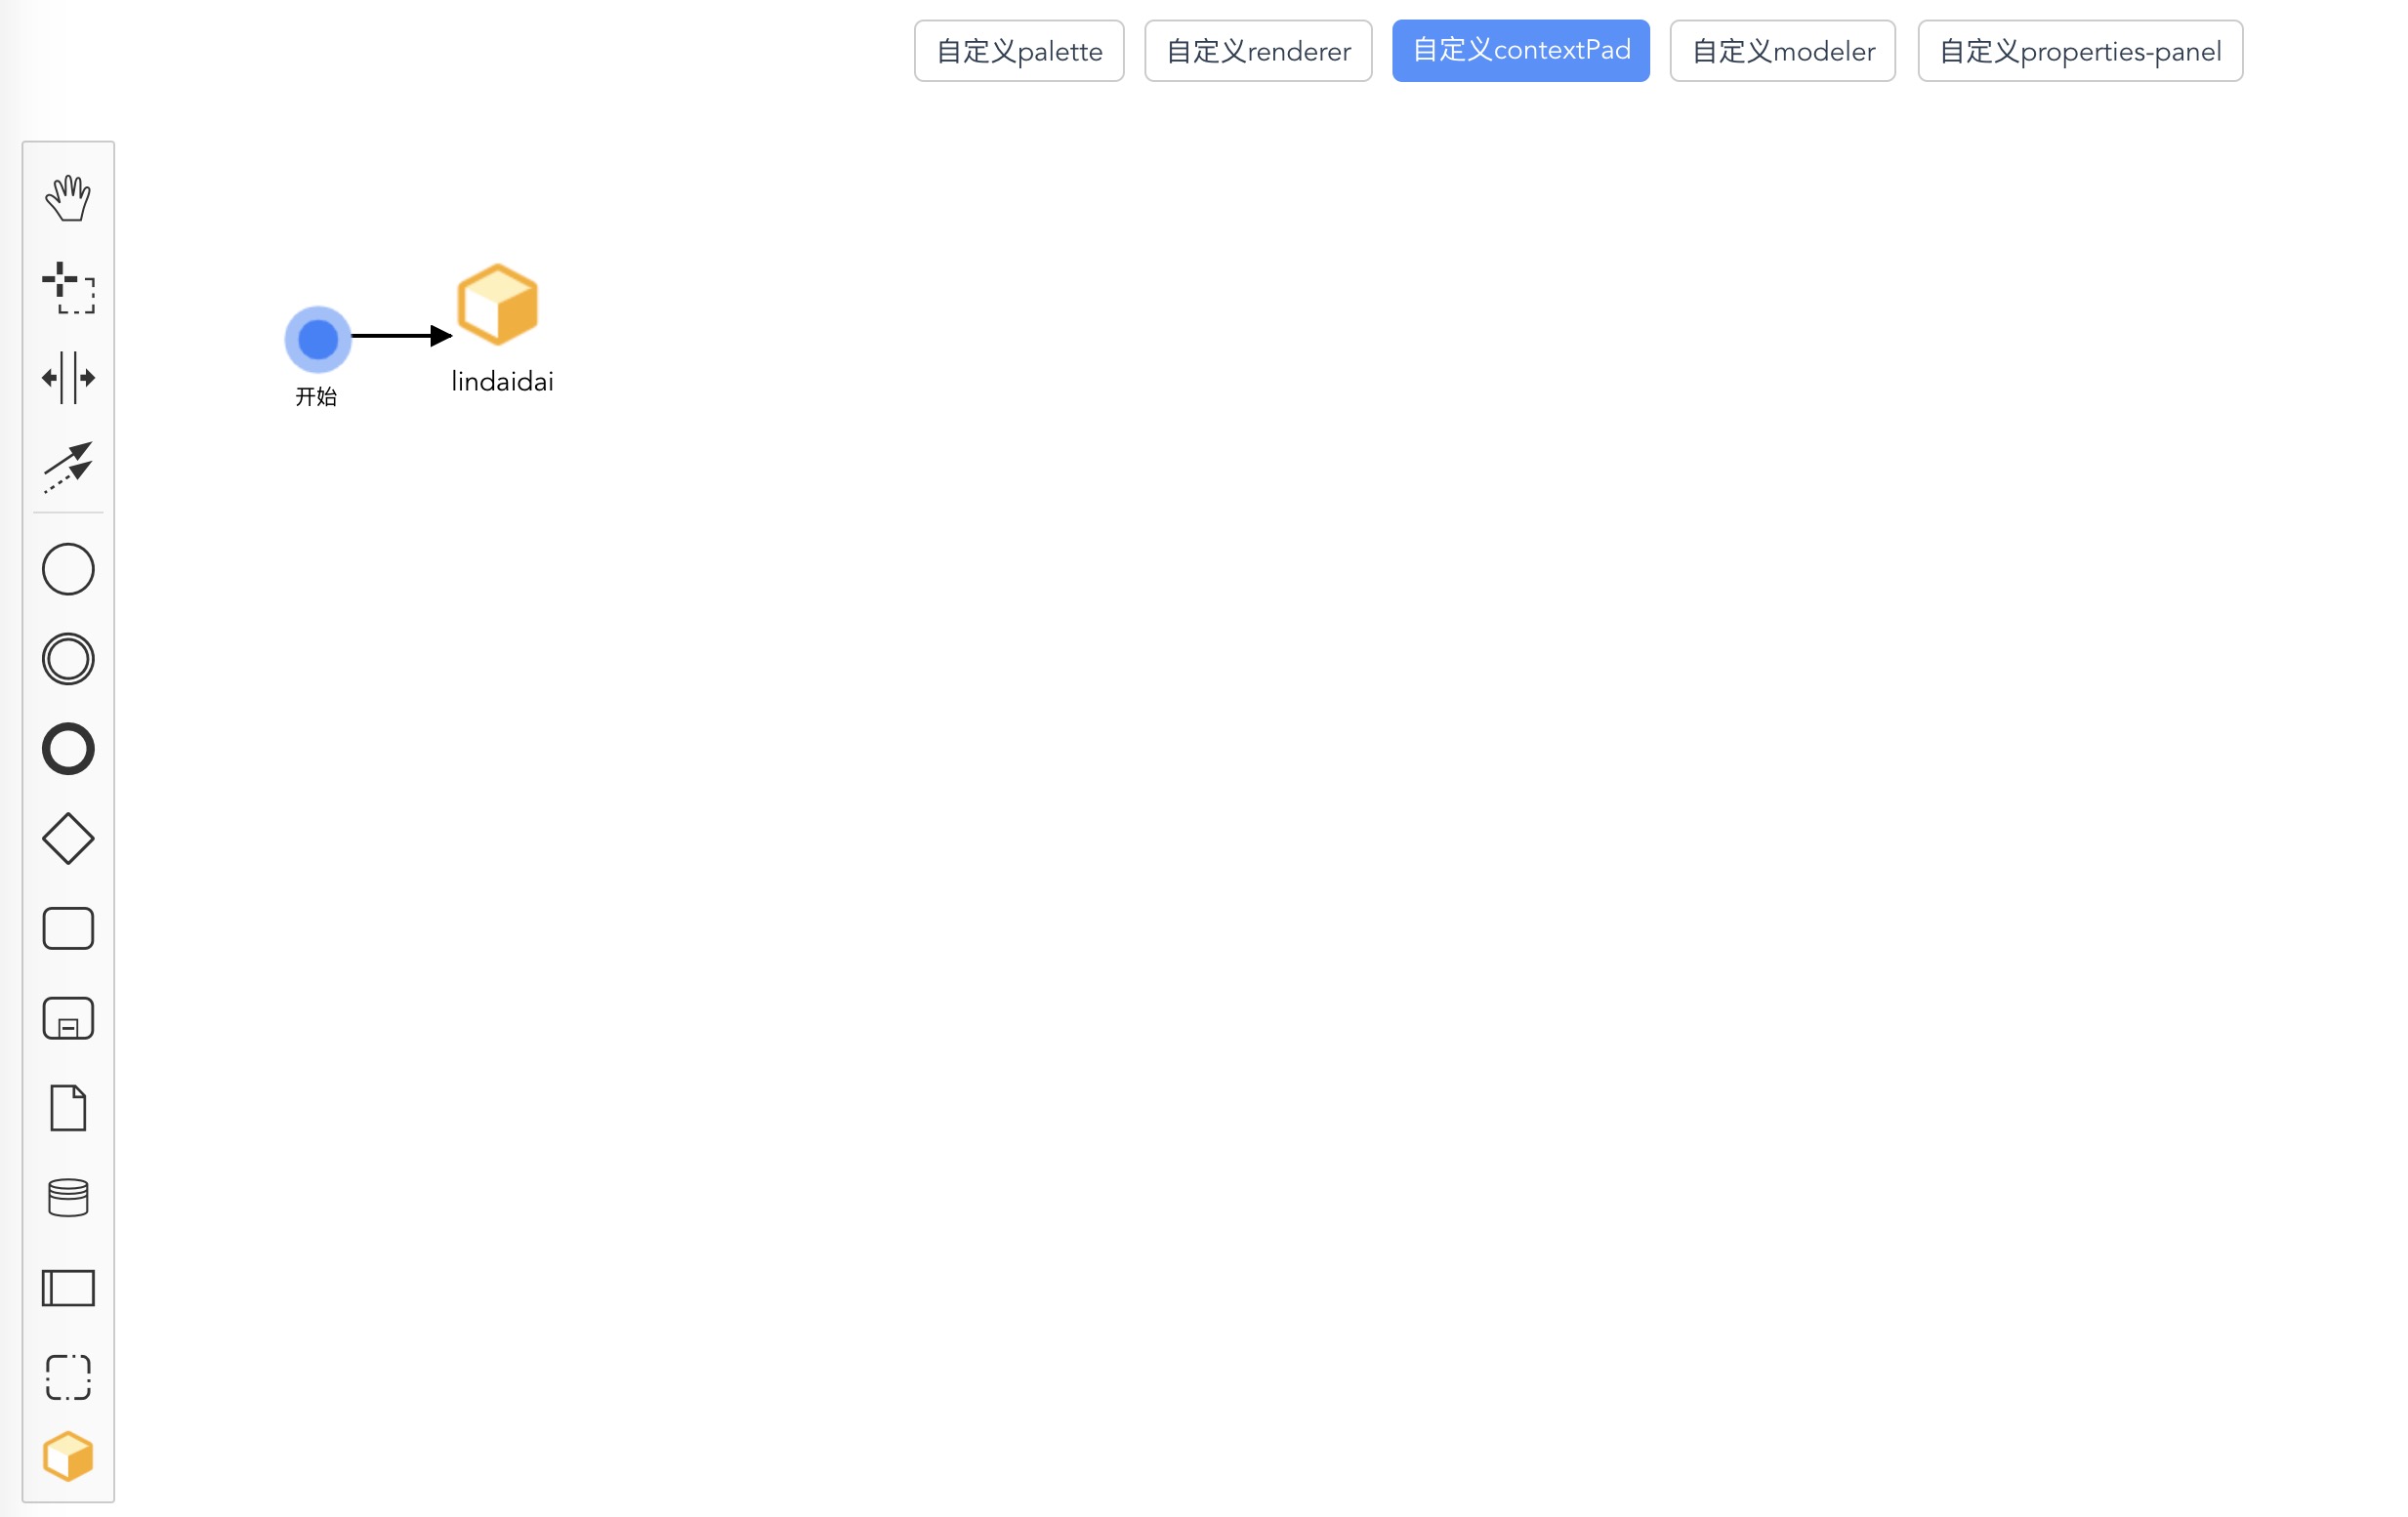Screen dimensions: 2408x1517
Task: Activate the create/remove space tool
Action: coord(68,378)
